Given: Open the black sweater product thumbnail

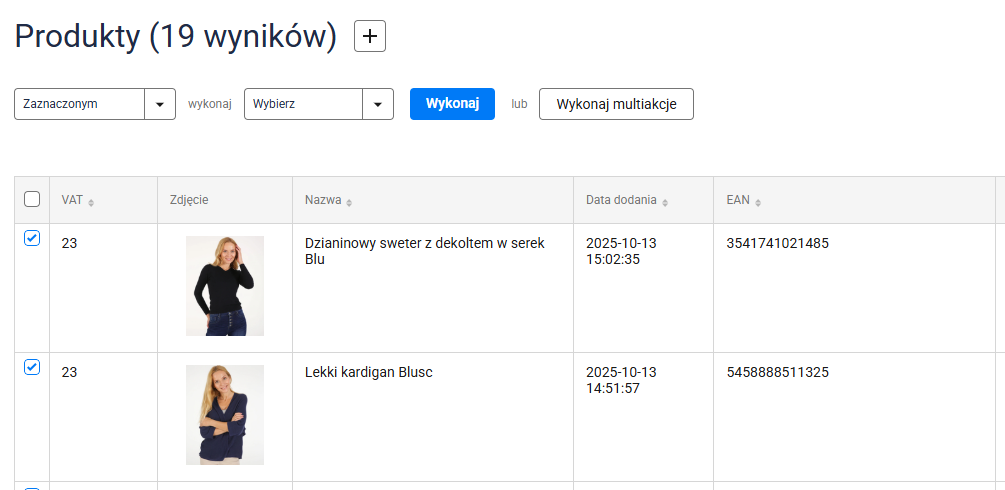Looking at the screenshot, I should point(225,286).
